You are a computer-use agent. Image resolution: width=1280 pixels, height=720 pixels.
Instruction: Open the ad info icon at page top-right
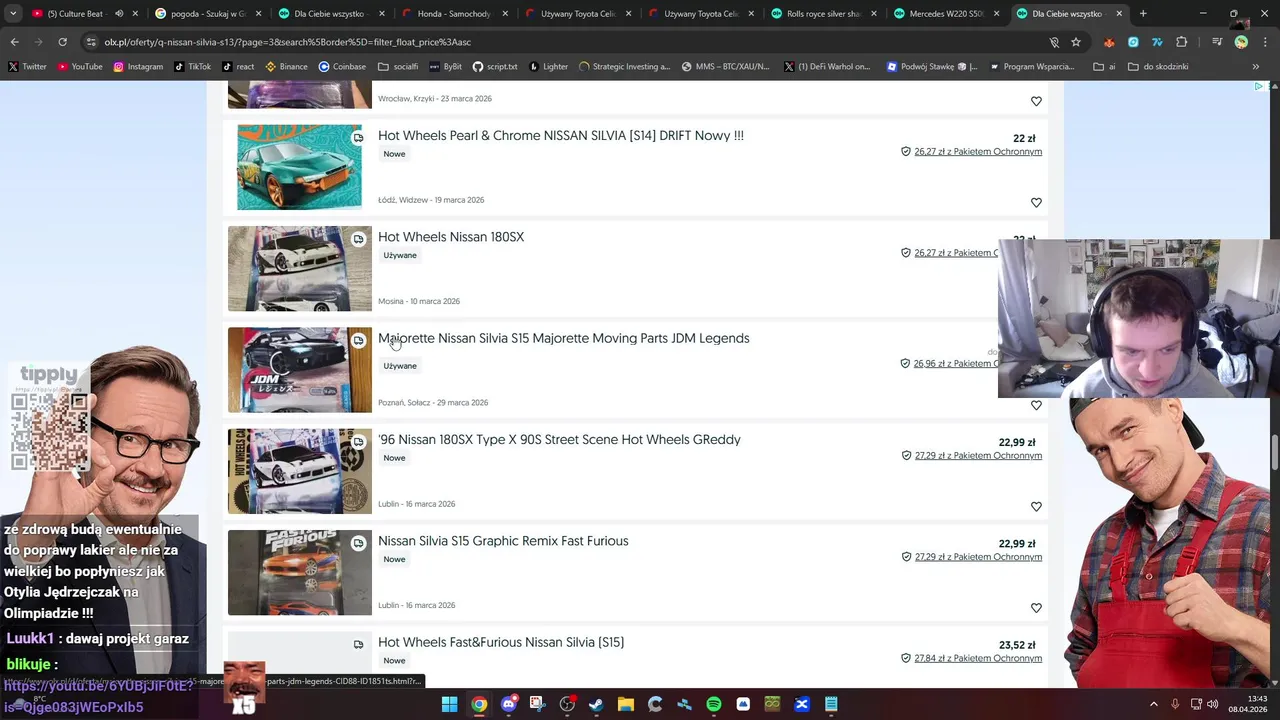tap(1258, 87)
